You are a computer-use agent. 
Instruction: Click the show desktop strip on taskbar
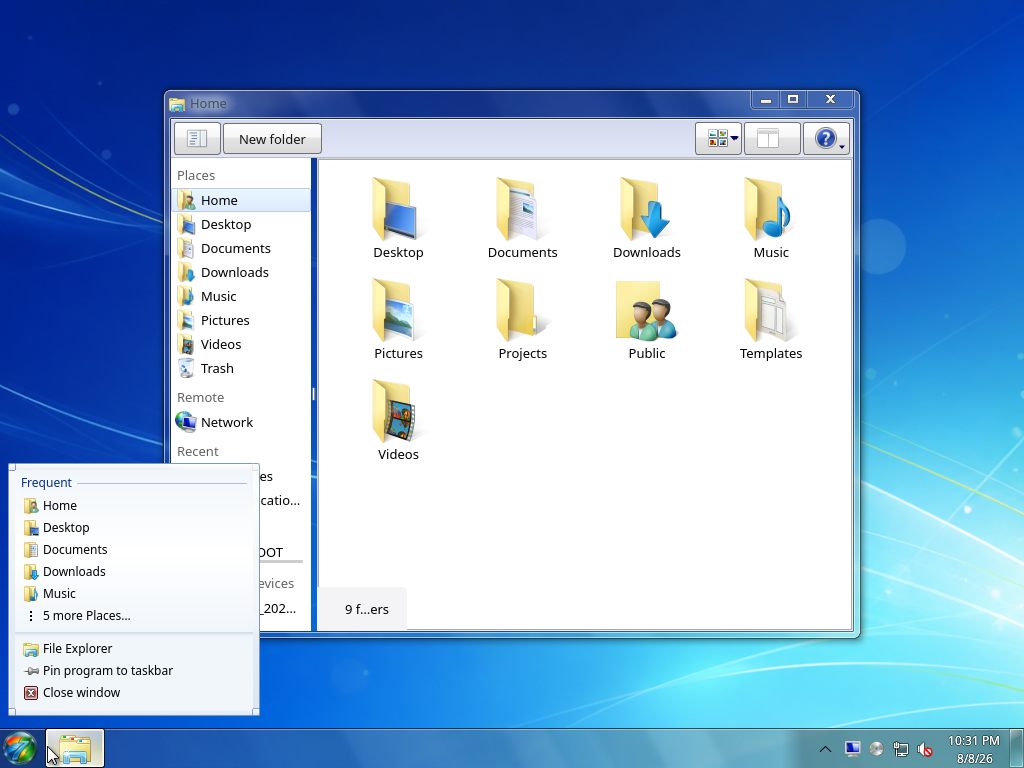(x=1017, y=748)
